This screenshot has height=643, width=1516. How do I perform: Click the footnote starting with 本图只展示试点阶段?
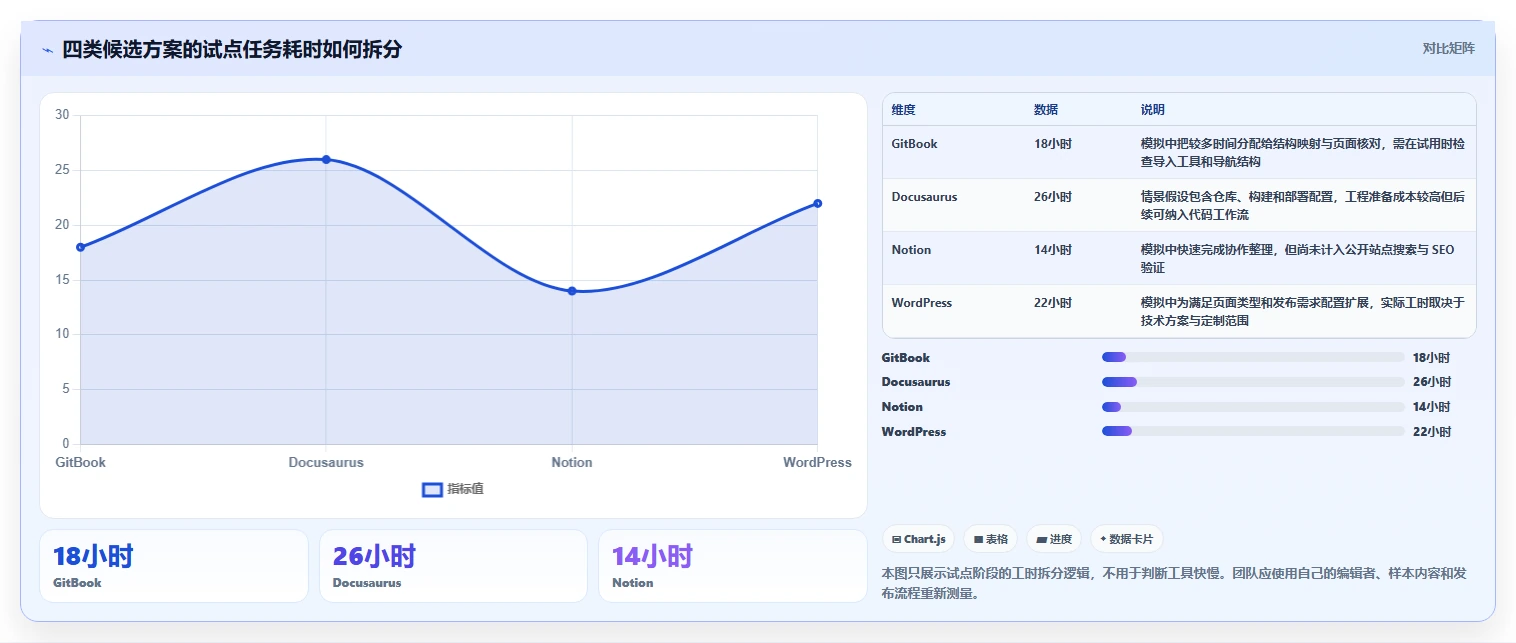[1174, 583]
